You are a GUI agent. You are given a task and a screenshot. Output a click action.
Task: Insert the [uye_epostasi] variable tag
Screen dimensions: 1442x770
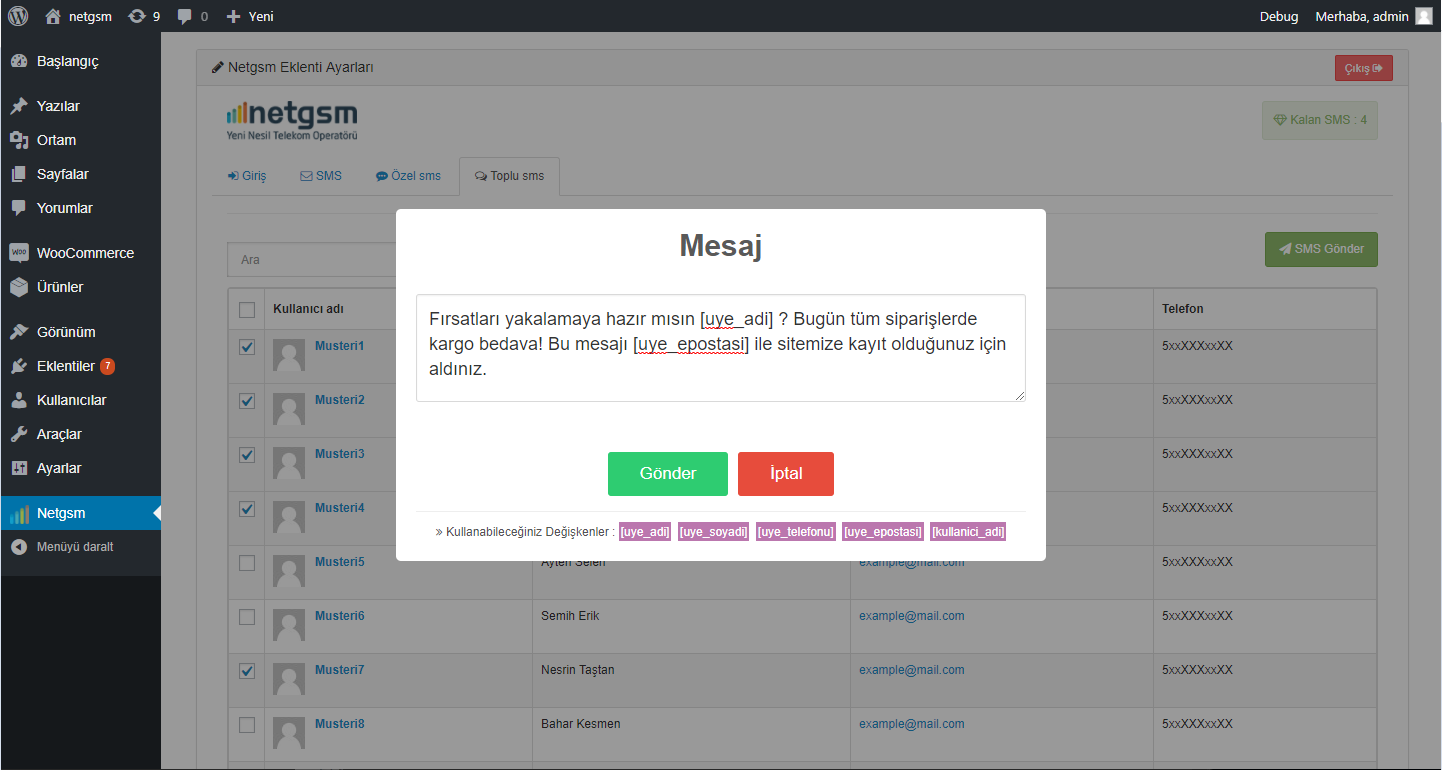pyautogui.click(x=883, y=532)
